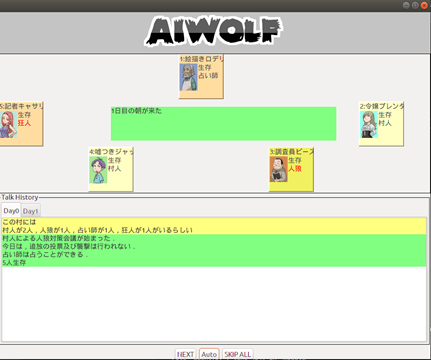Click the 占い師 role label
The height and width of the screenshot is (360, 431).
(x=208, y=76)
